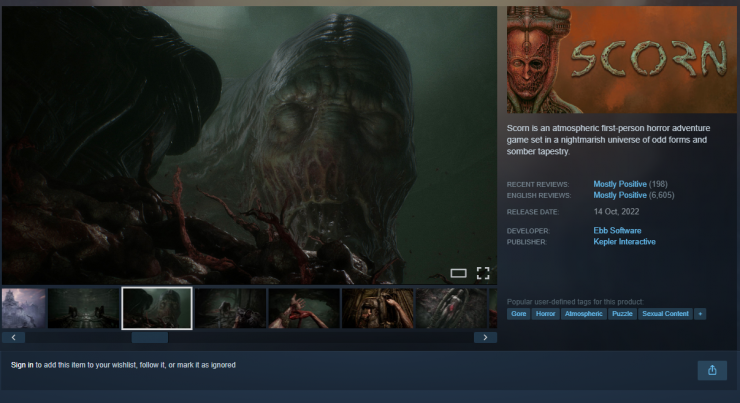This screenshot has width=740, height=403.
Task: Open the Puzzle tag
Action: [622, 314]
